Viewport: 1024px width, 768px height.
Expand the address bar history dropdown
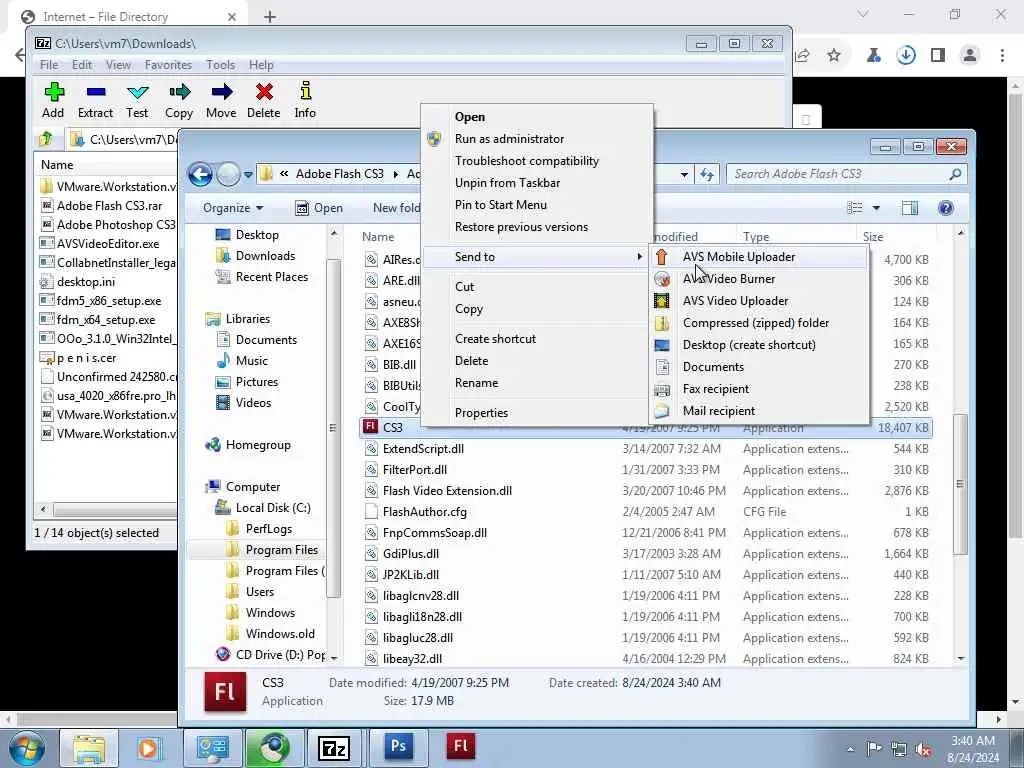click(684, 174)
